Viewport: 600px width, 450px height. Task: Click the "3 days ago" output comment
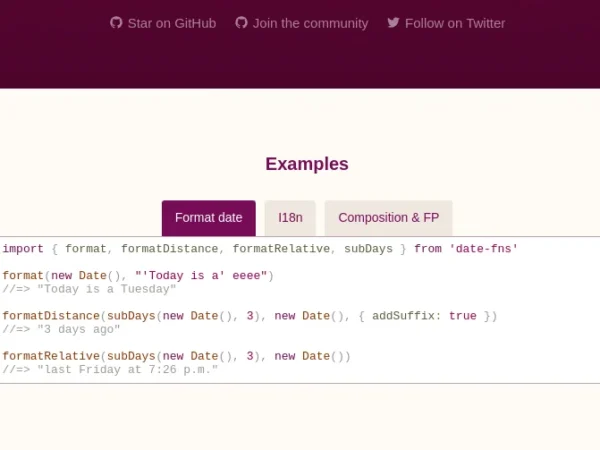pyautogui.click(x=79, y=329)
